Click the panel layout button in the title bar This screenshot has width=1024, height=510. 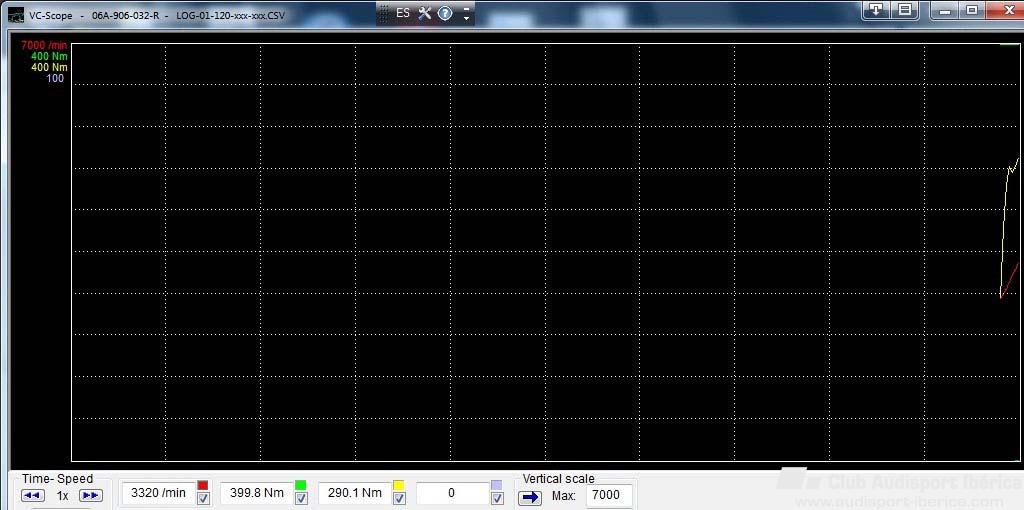(x=904, y=9)
